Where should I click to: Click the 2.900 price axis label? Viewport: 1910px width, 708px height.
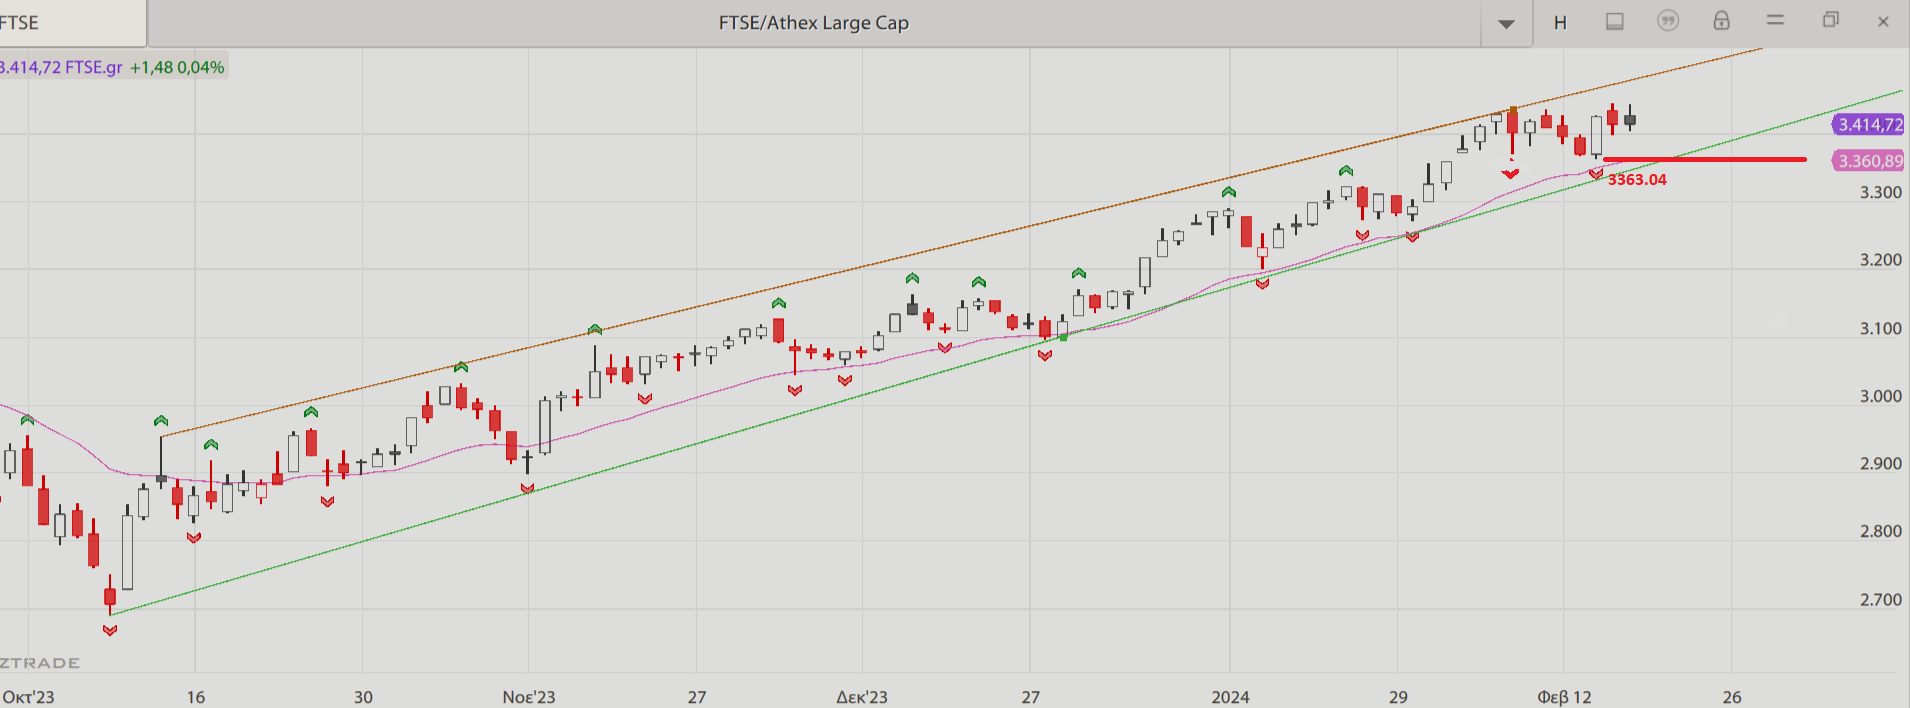click(x=1881, y=464)
